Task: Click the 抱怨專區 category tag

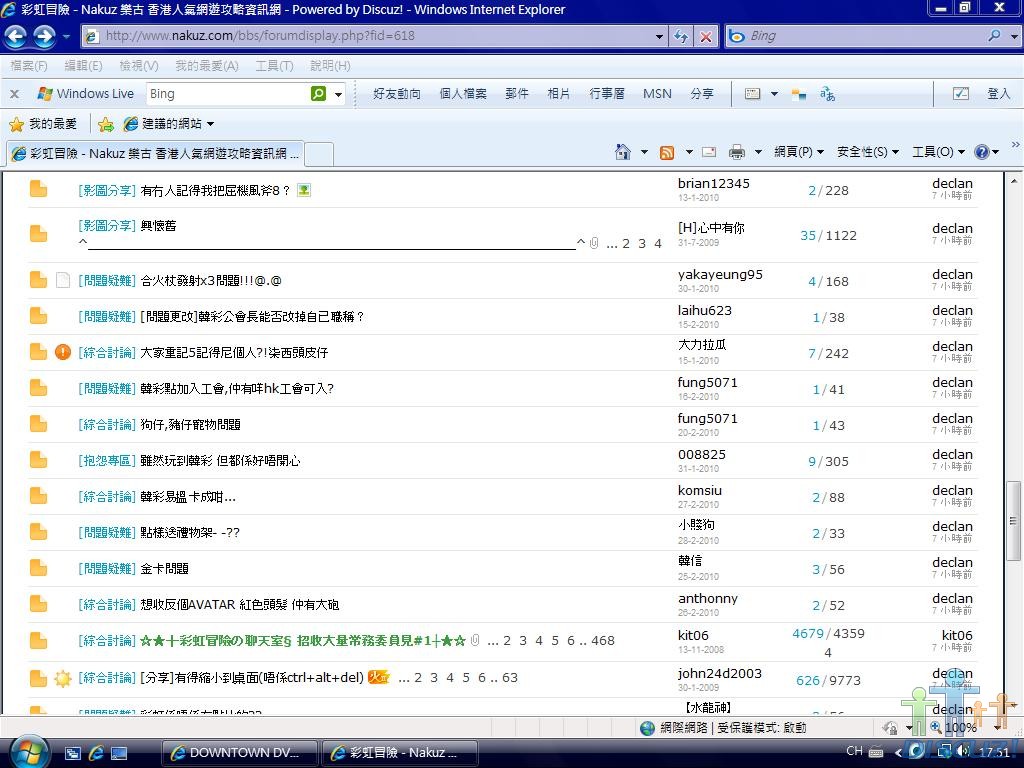Action: click(106, 460)
